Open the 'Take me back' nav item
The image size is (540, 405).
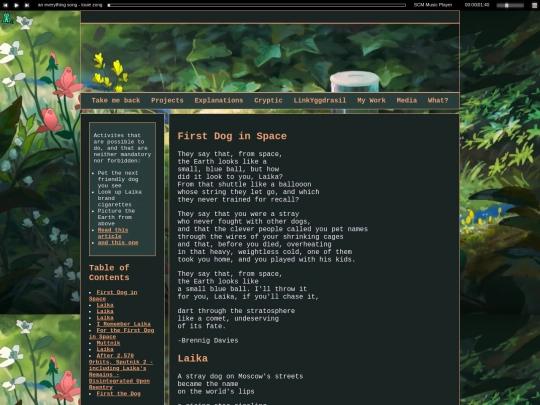(x=116, y=101)
